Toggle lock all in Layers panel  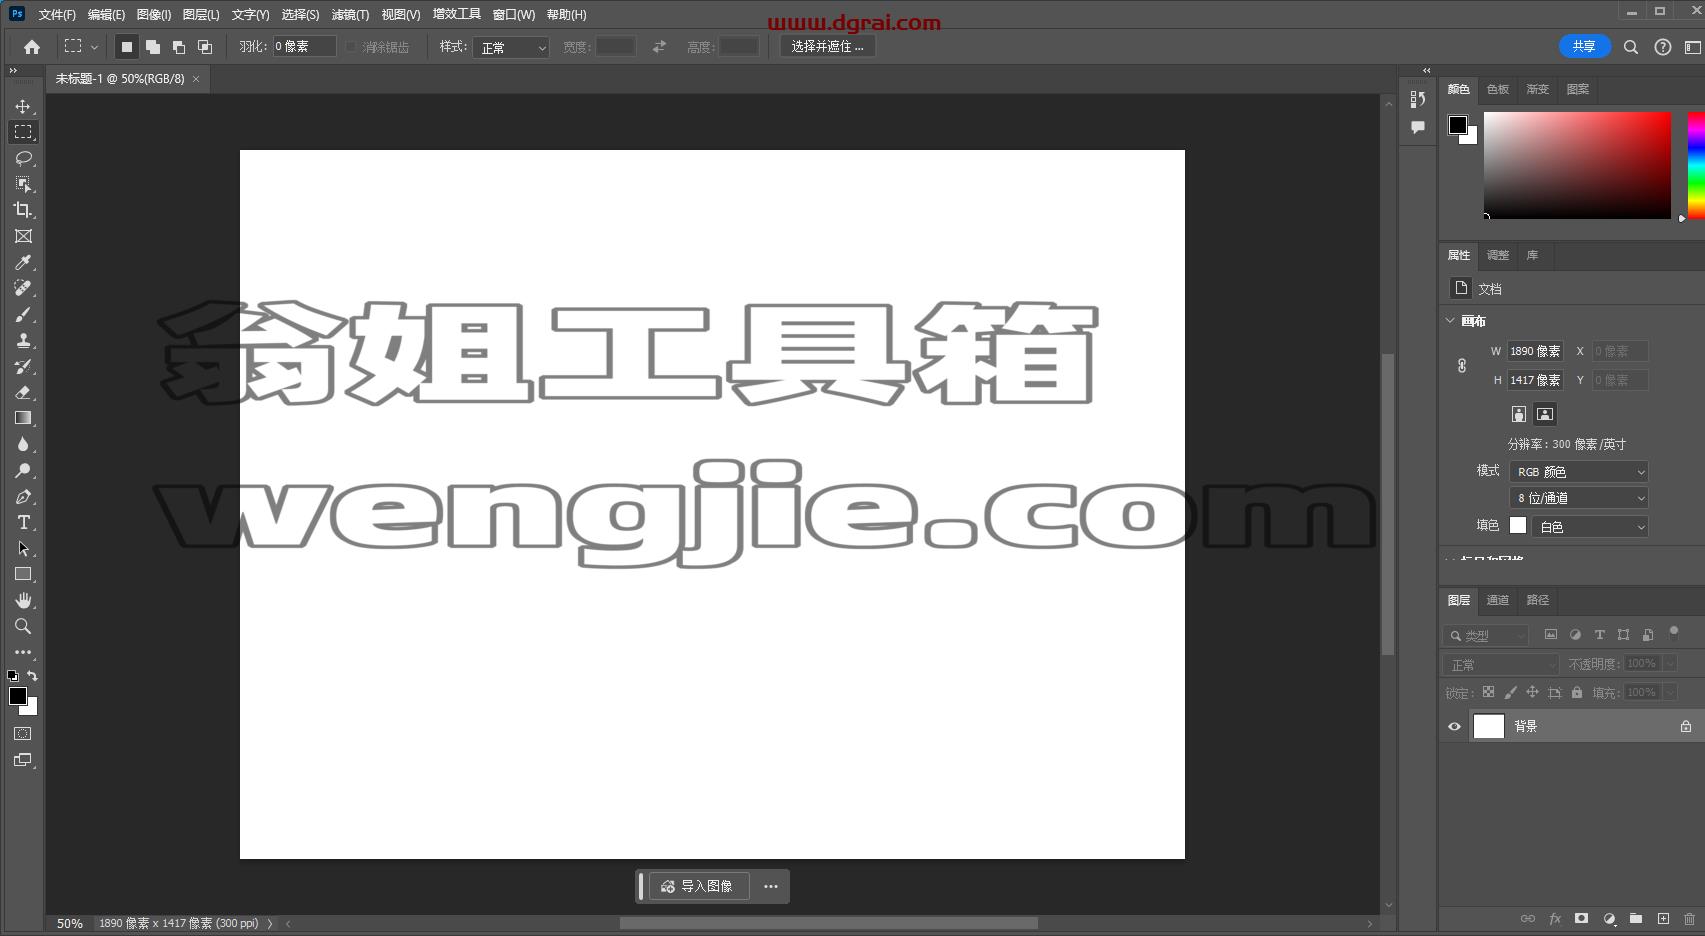pyautogui.click(x=1577, y=692)
